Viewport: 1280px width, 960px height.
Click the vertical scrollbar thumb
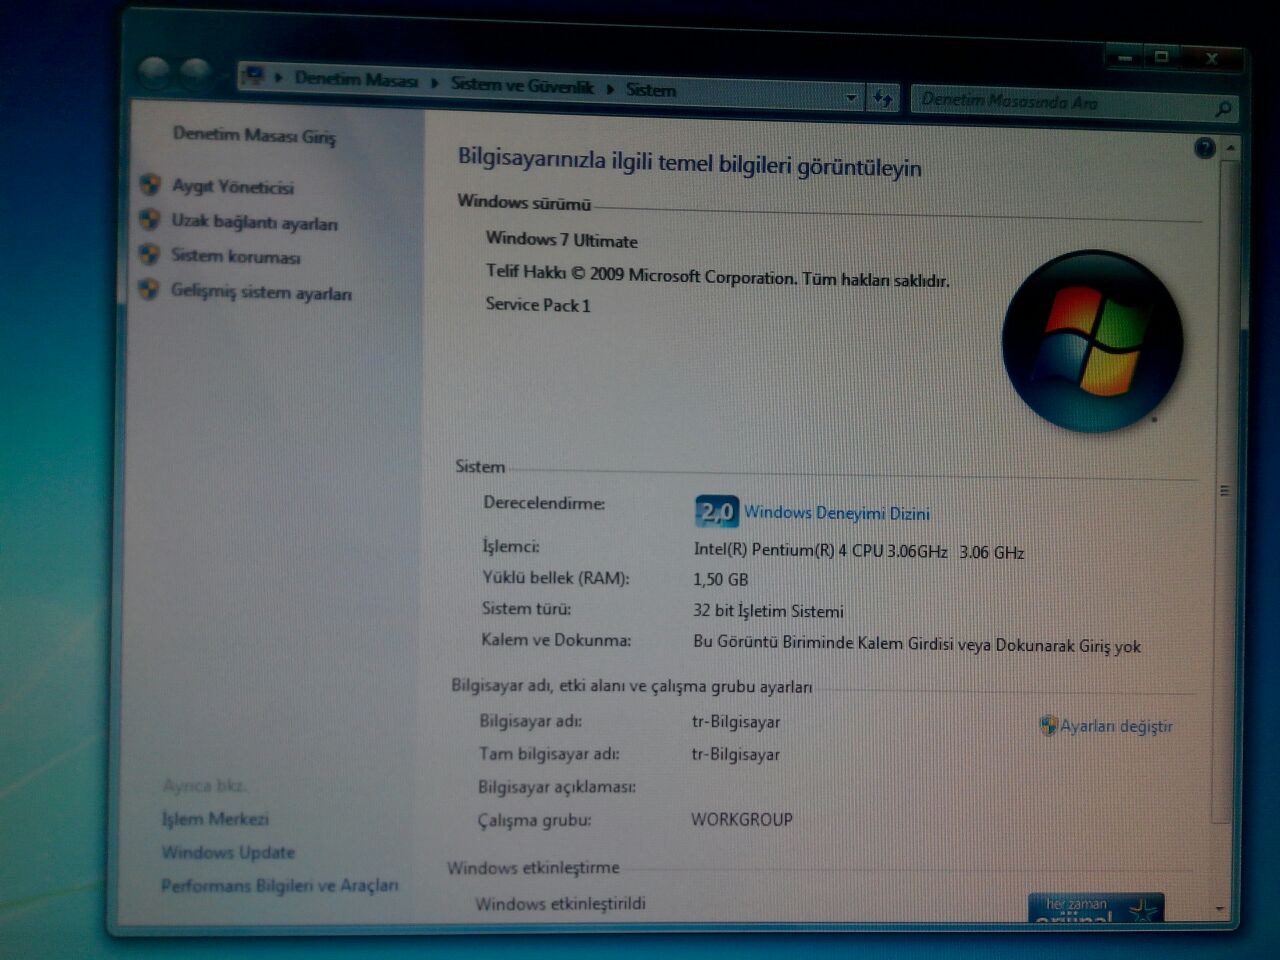pos(1227,492)
